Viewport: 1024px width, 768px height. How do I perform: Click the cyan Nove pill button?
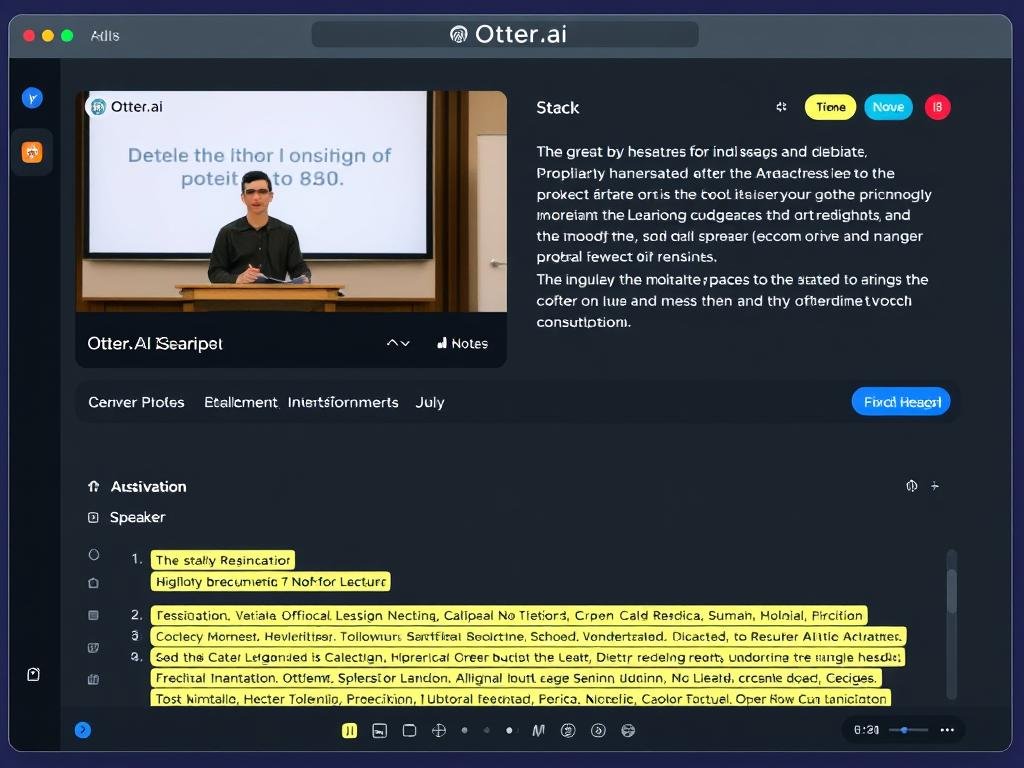[x=888, y=107]
